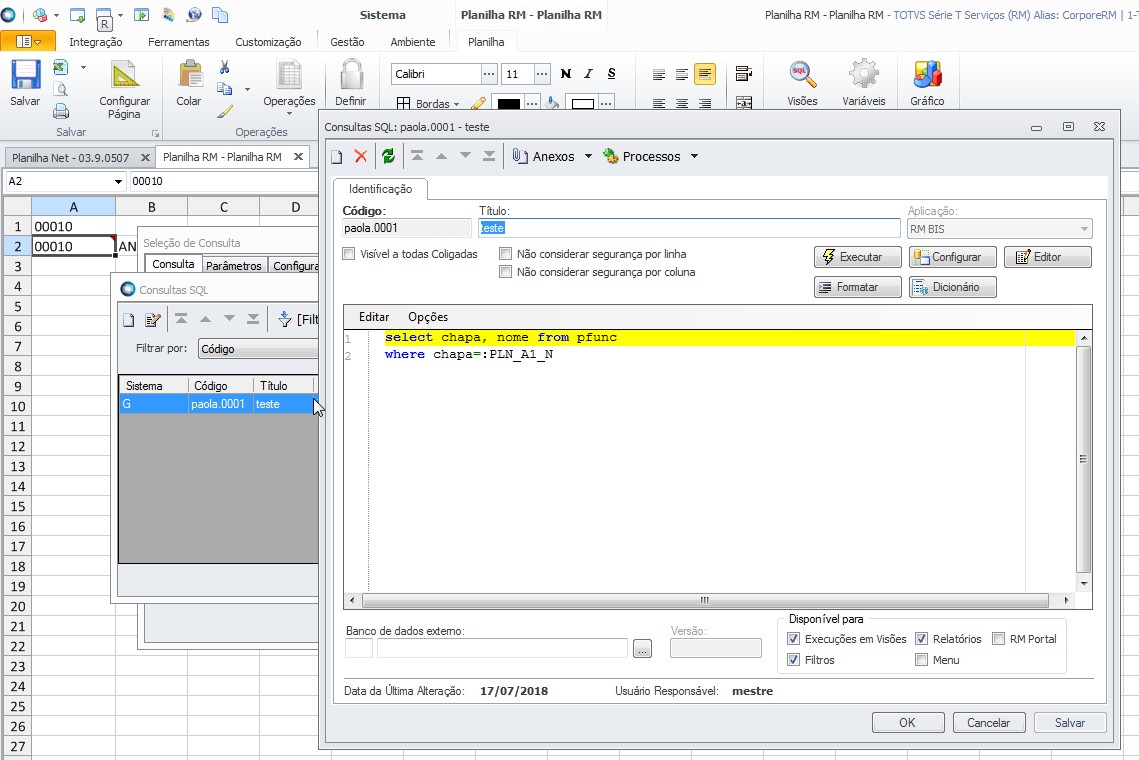1139x760 pixels.
Task: Click new record icon in paola.0001 dialog
Action: [336, 156]
